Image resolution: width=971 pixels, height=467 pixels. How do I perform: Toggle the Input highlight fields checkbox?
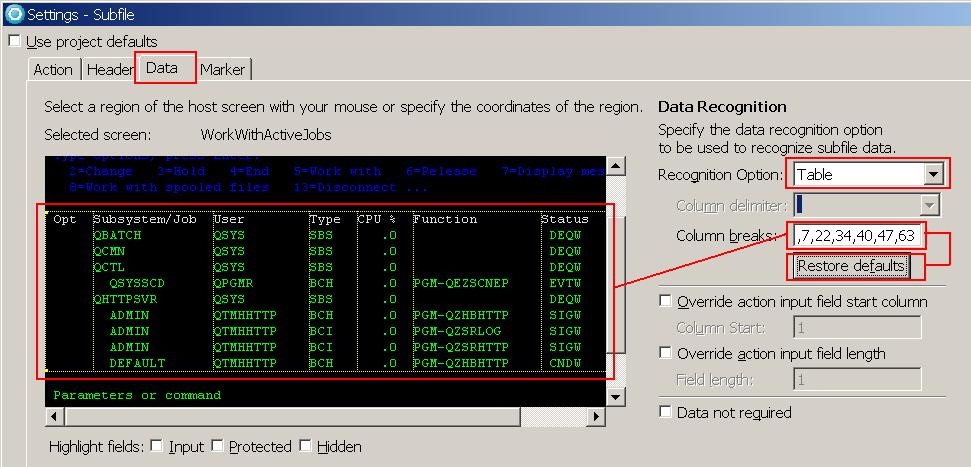coord(157,446)
